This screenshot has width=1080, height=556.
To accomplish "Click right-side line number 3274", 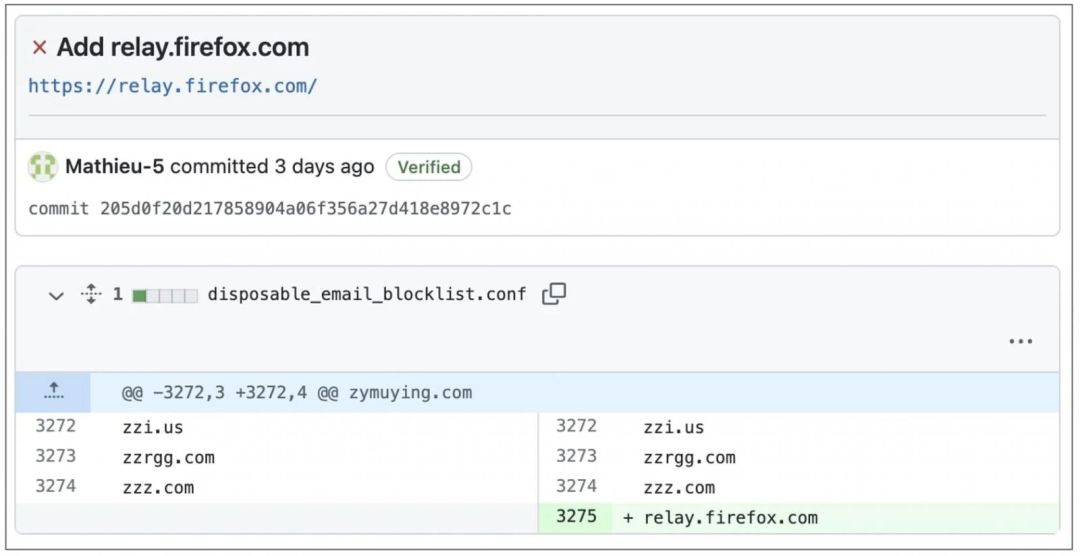I will (x=576, y=487).
